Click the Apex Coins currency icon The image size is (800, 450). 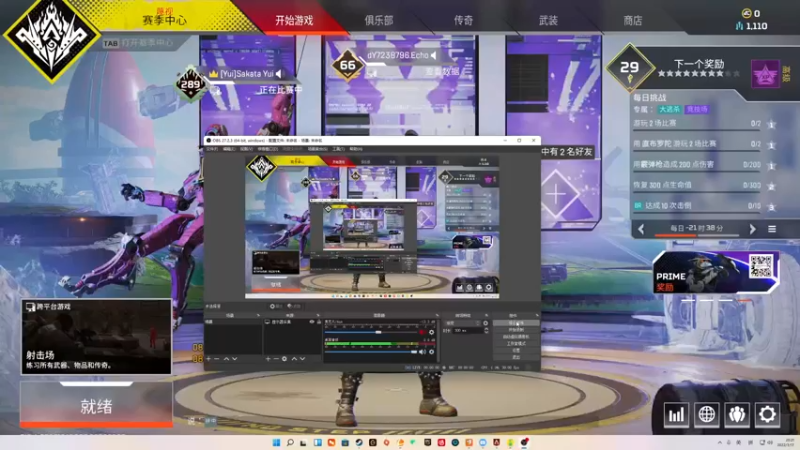point(746,13)
